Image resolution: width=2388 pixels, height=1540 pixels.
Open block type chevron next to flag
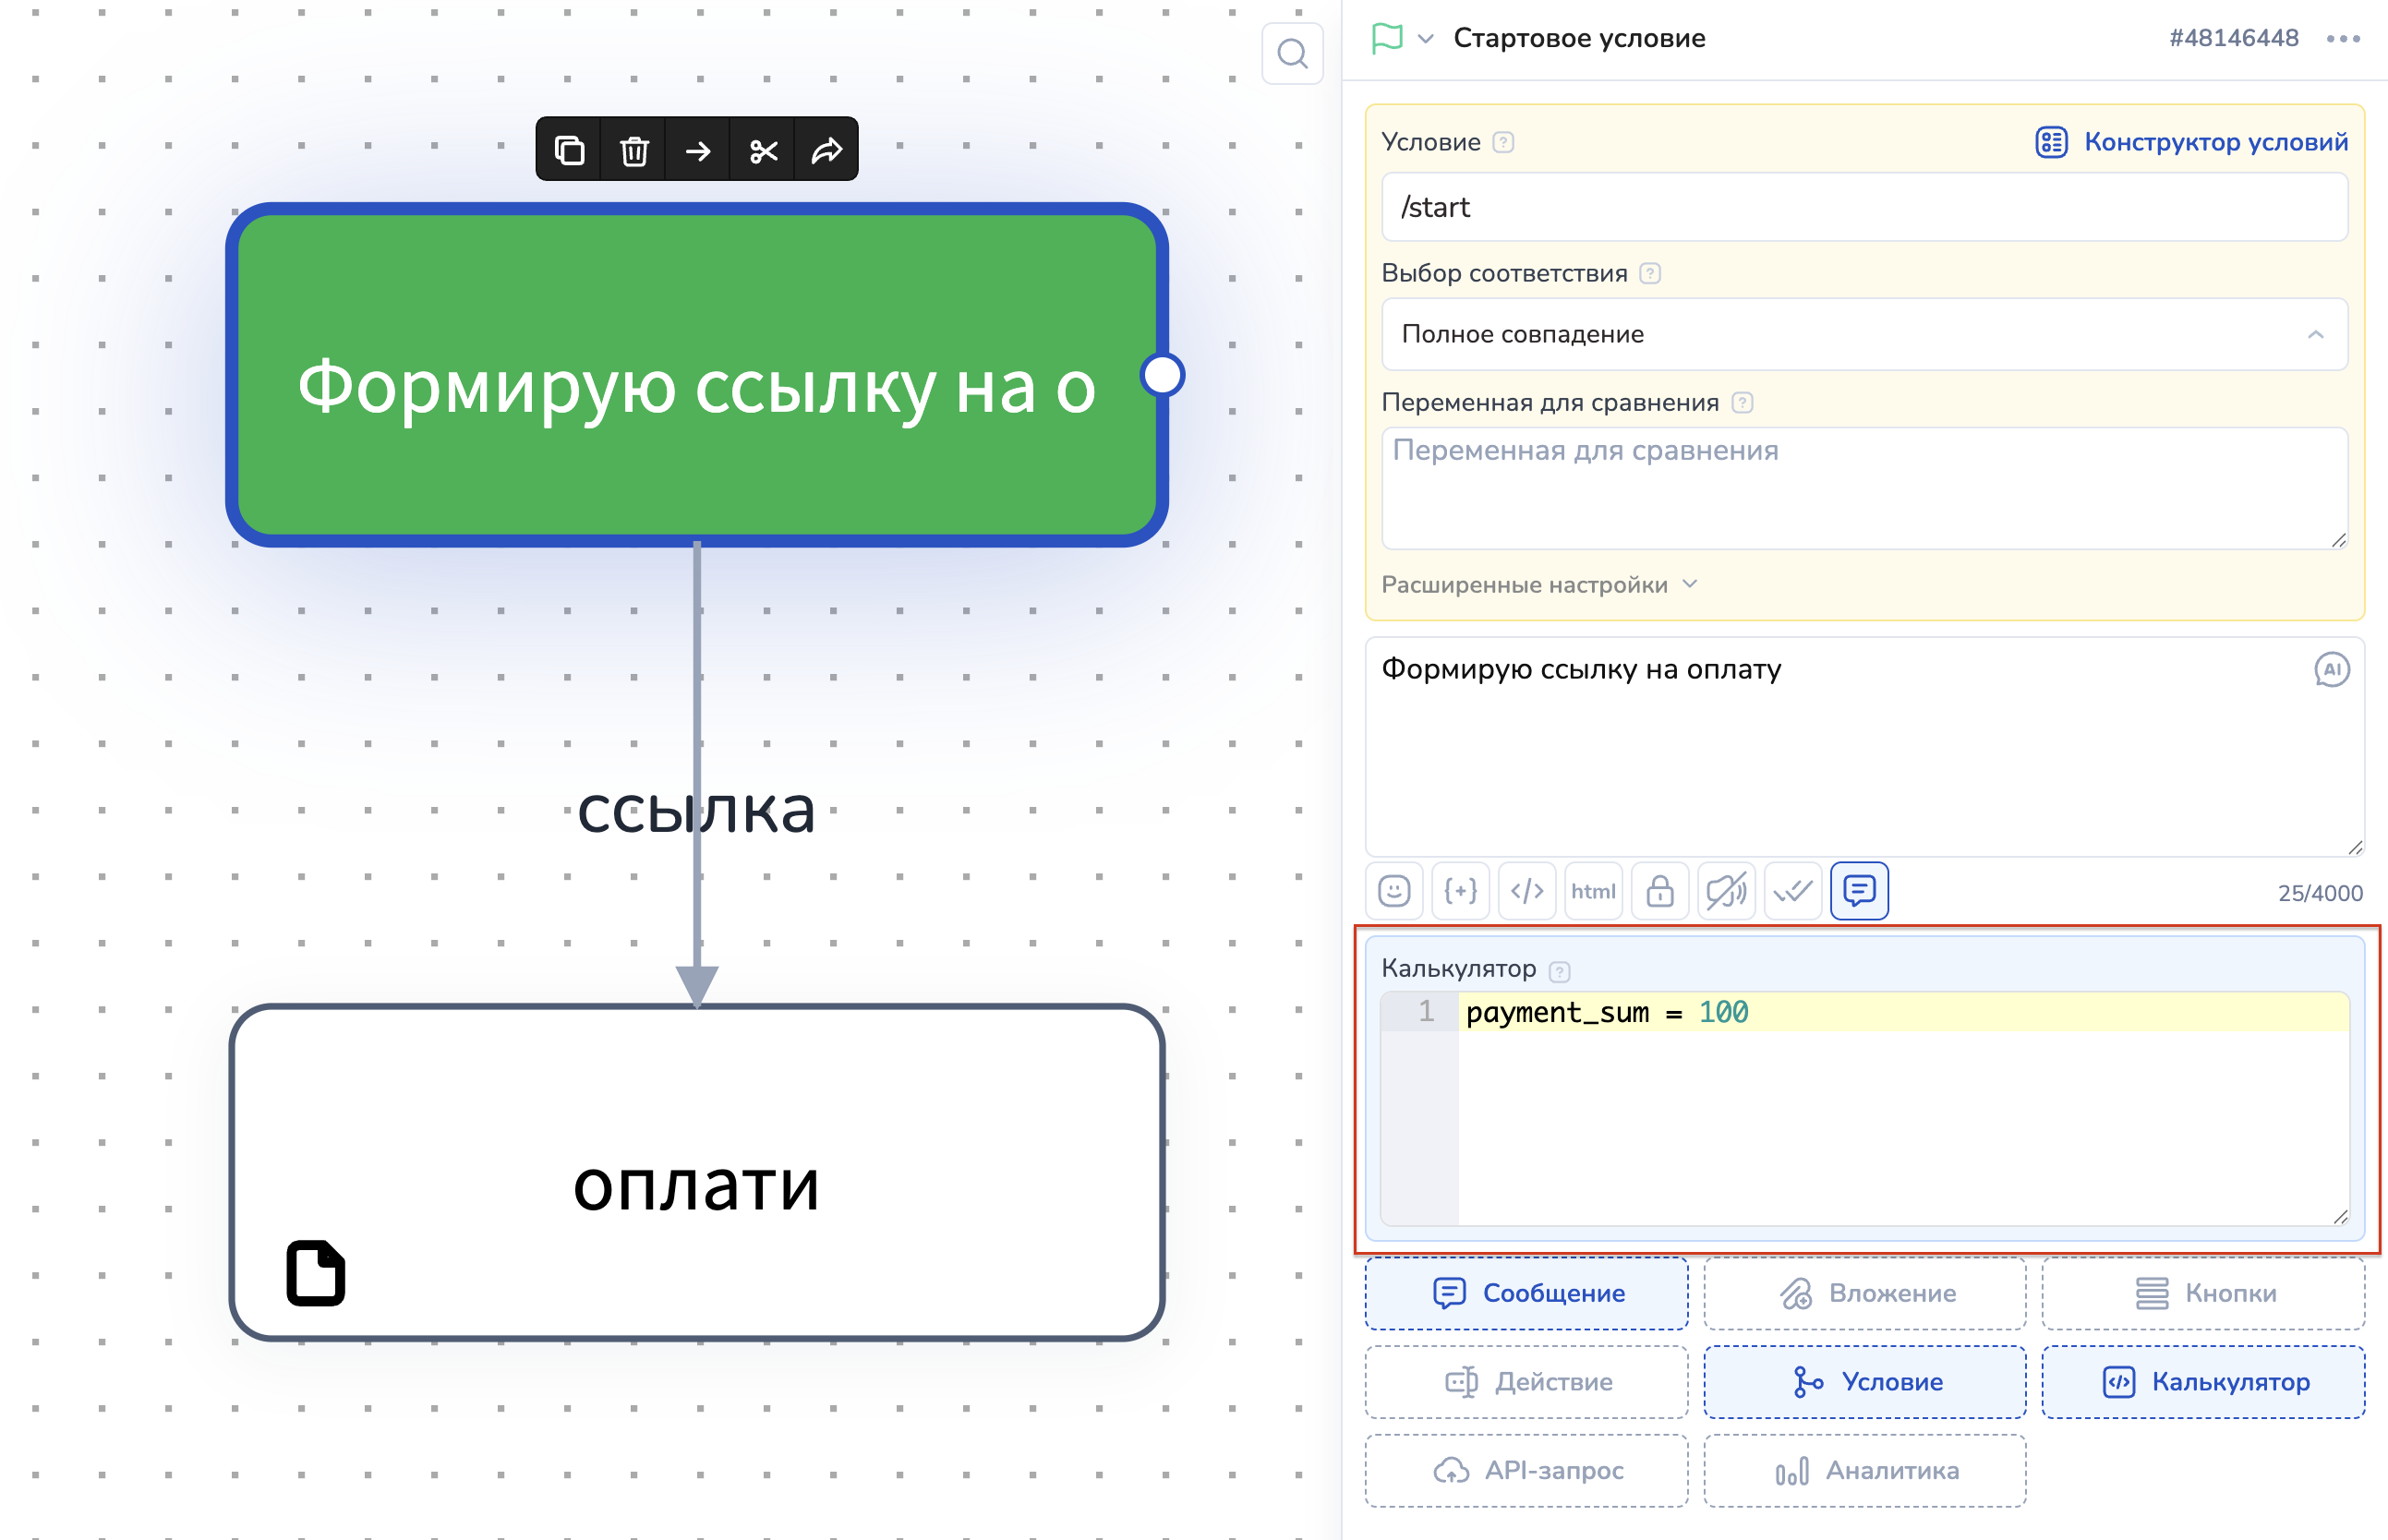1426,39
